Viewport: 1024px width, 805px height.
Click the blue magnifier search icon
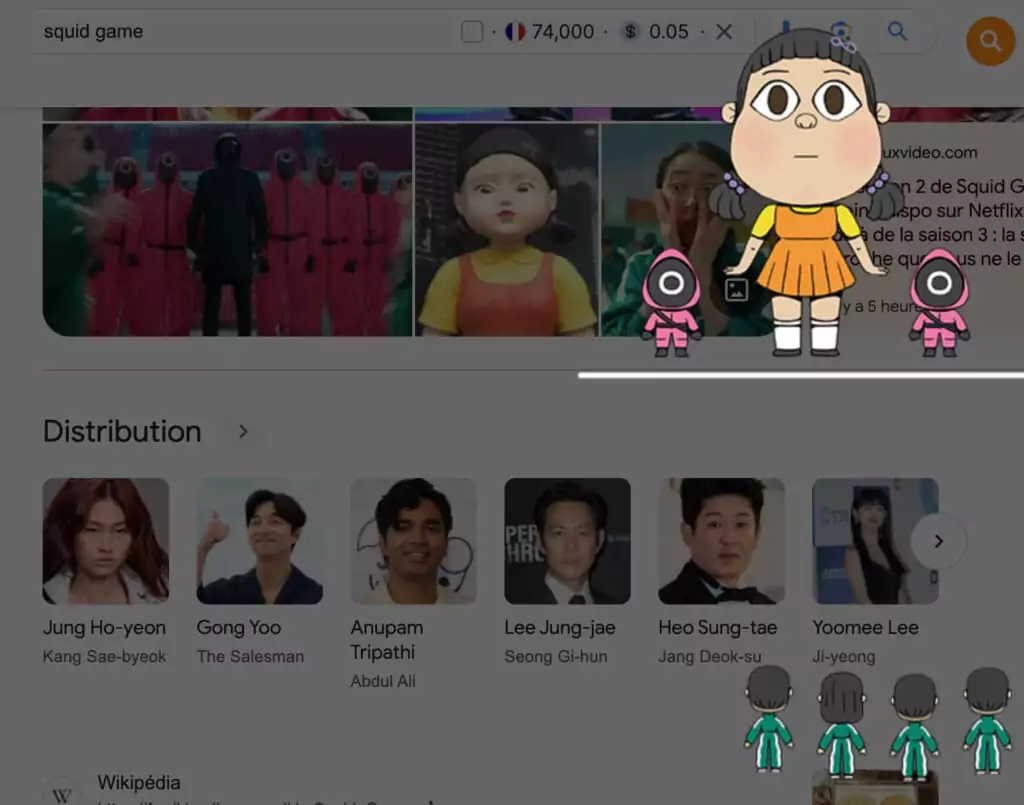(x=897, y=32)
